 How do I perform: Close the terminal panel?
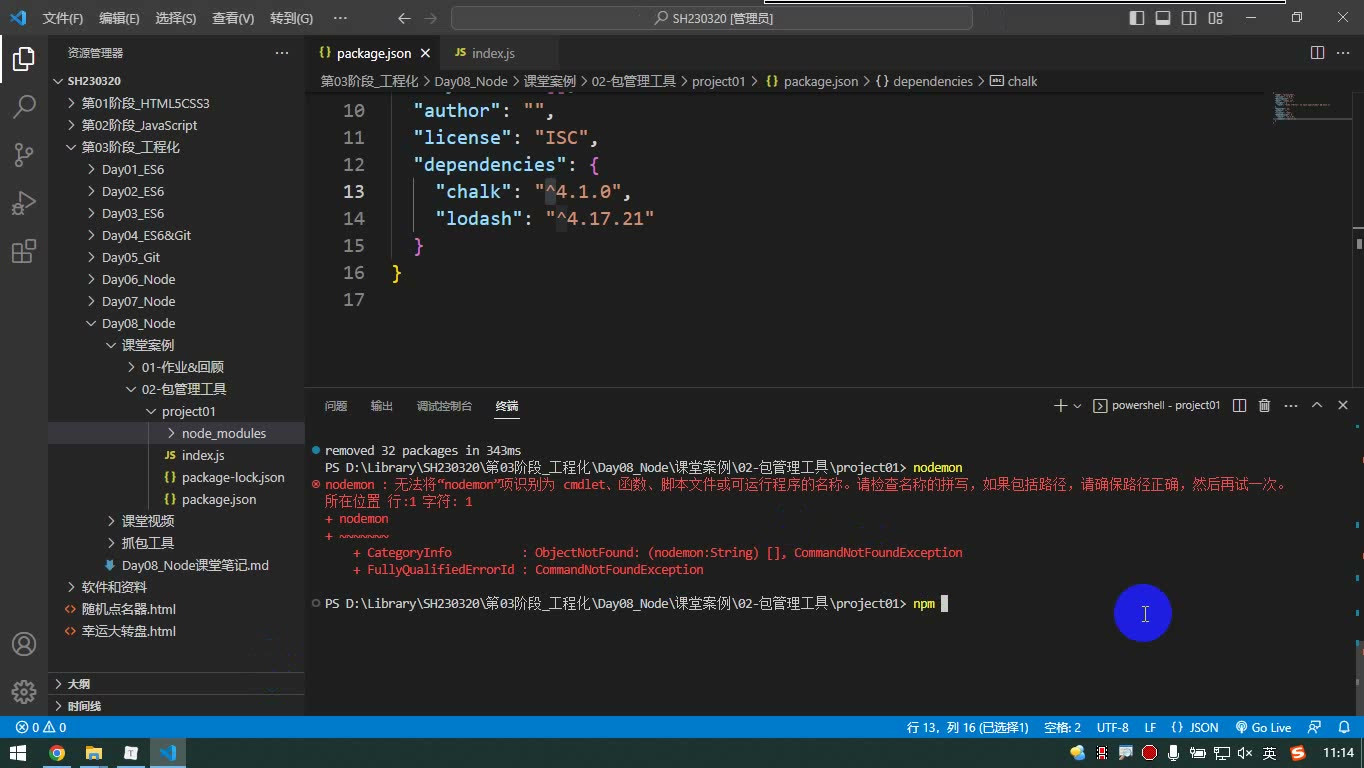(x=1343, y=405)
